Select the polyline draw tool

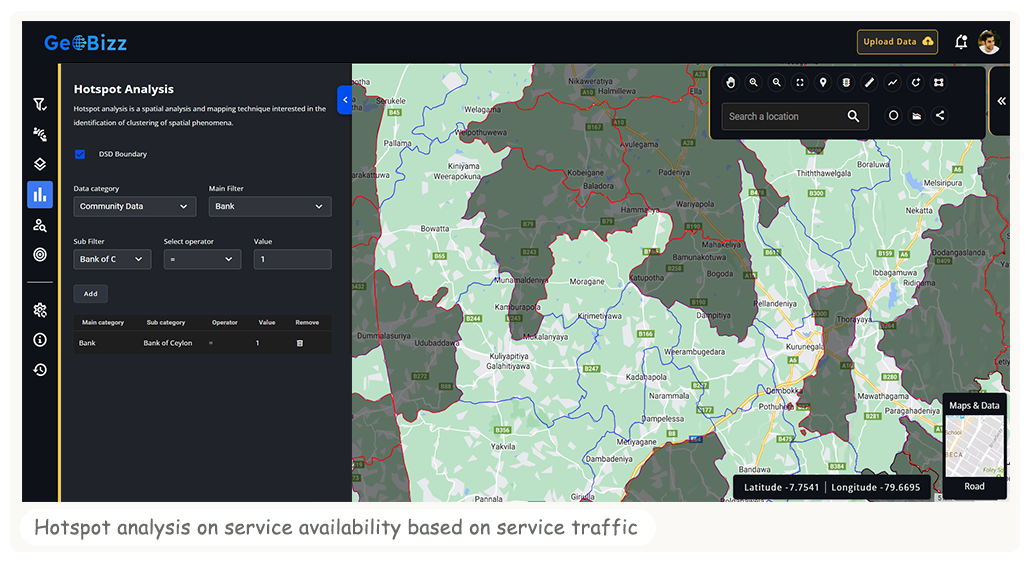892,82
